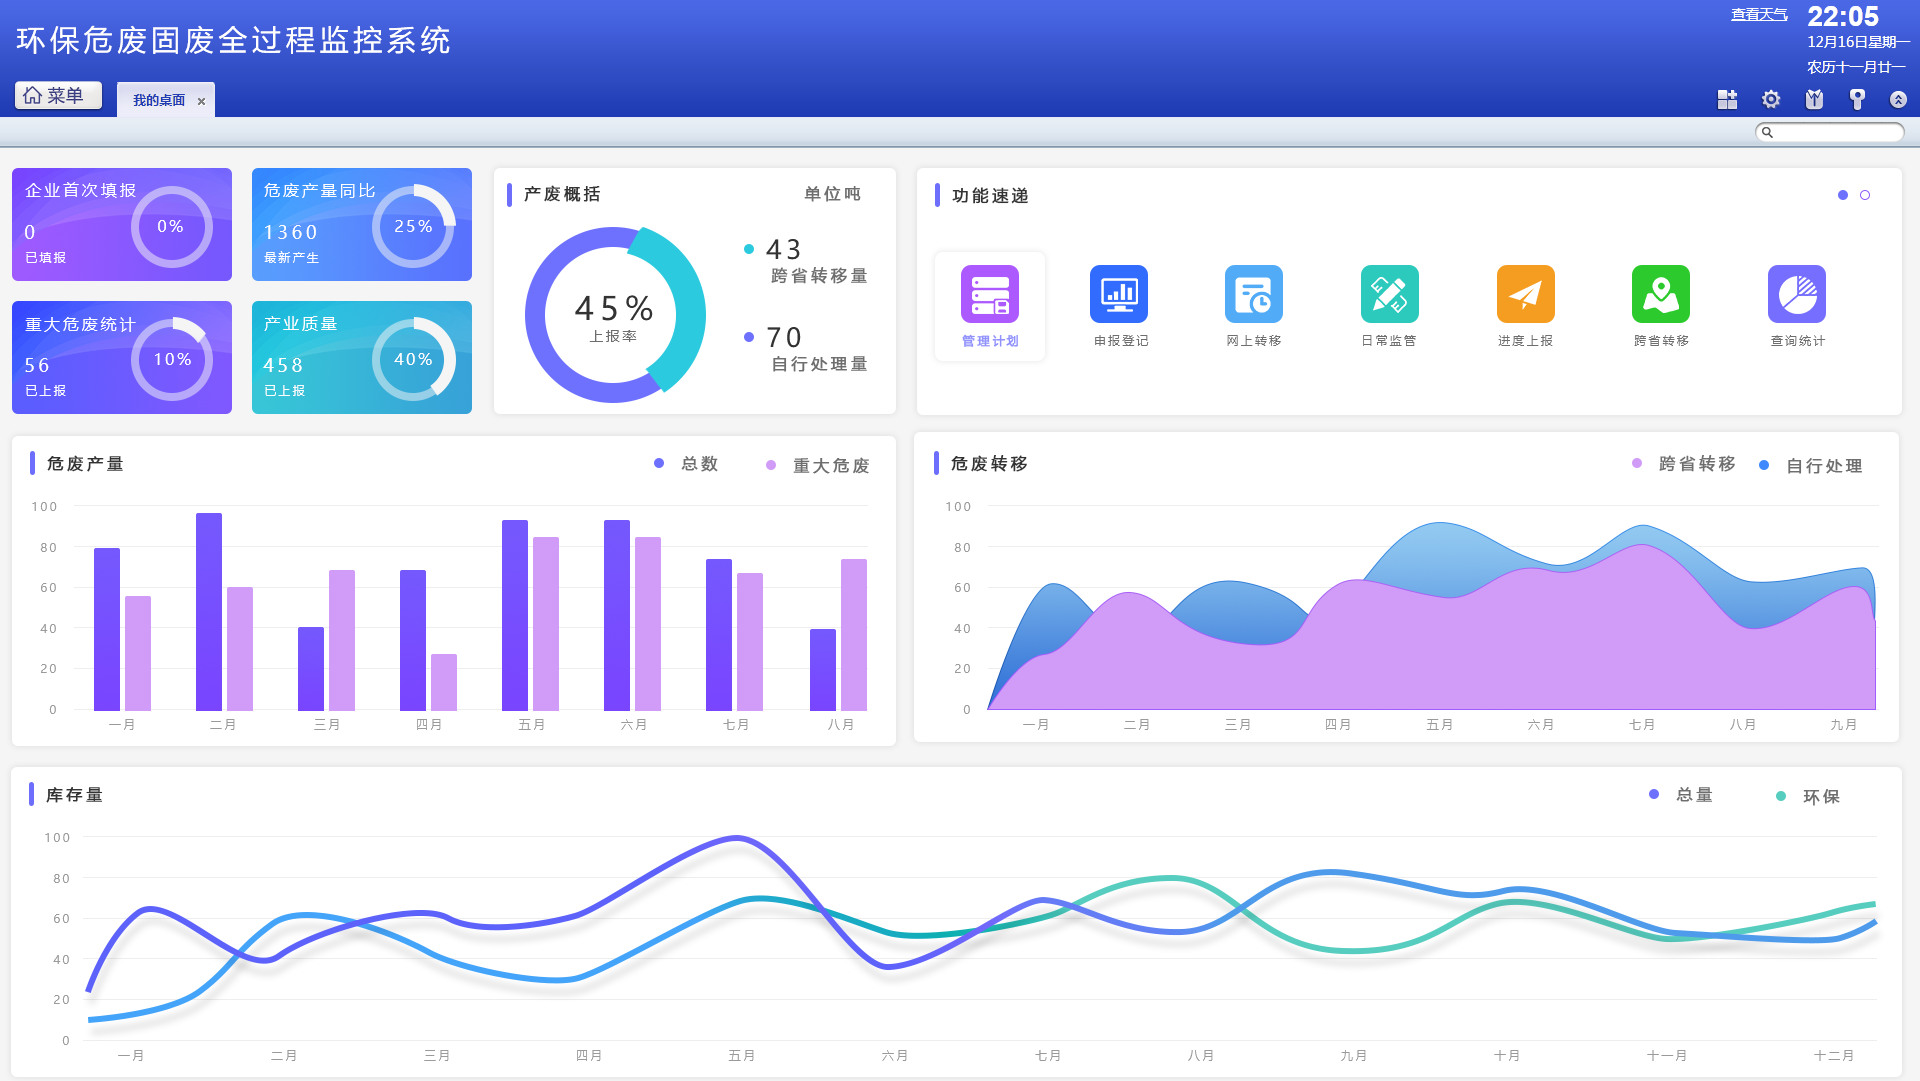Toggle 环保 legend in 库存量 chart

click(x=1808, y=797)
